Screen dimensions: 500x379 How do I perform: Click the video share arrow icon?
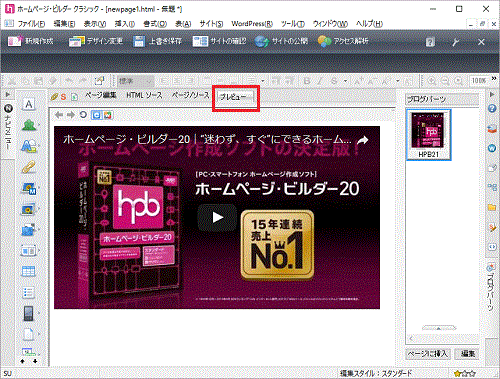coord(363,140)
